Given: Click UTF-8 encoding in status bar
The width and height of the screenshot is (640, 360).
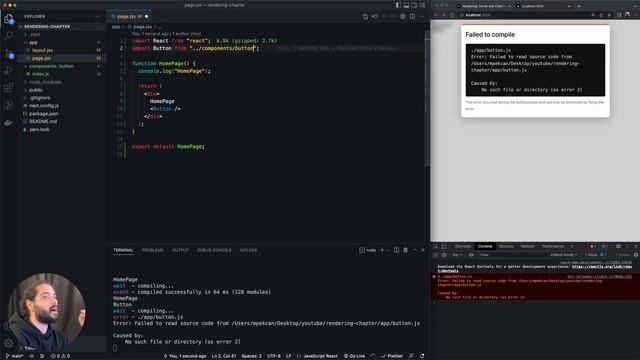Looking at the screenshot, I should pyautogui.click(x=273, y=356).
